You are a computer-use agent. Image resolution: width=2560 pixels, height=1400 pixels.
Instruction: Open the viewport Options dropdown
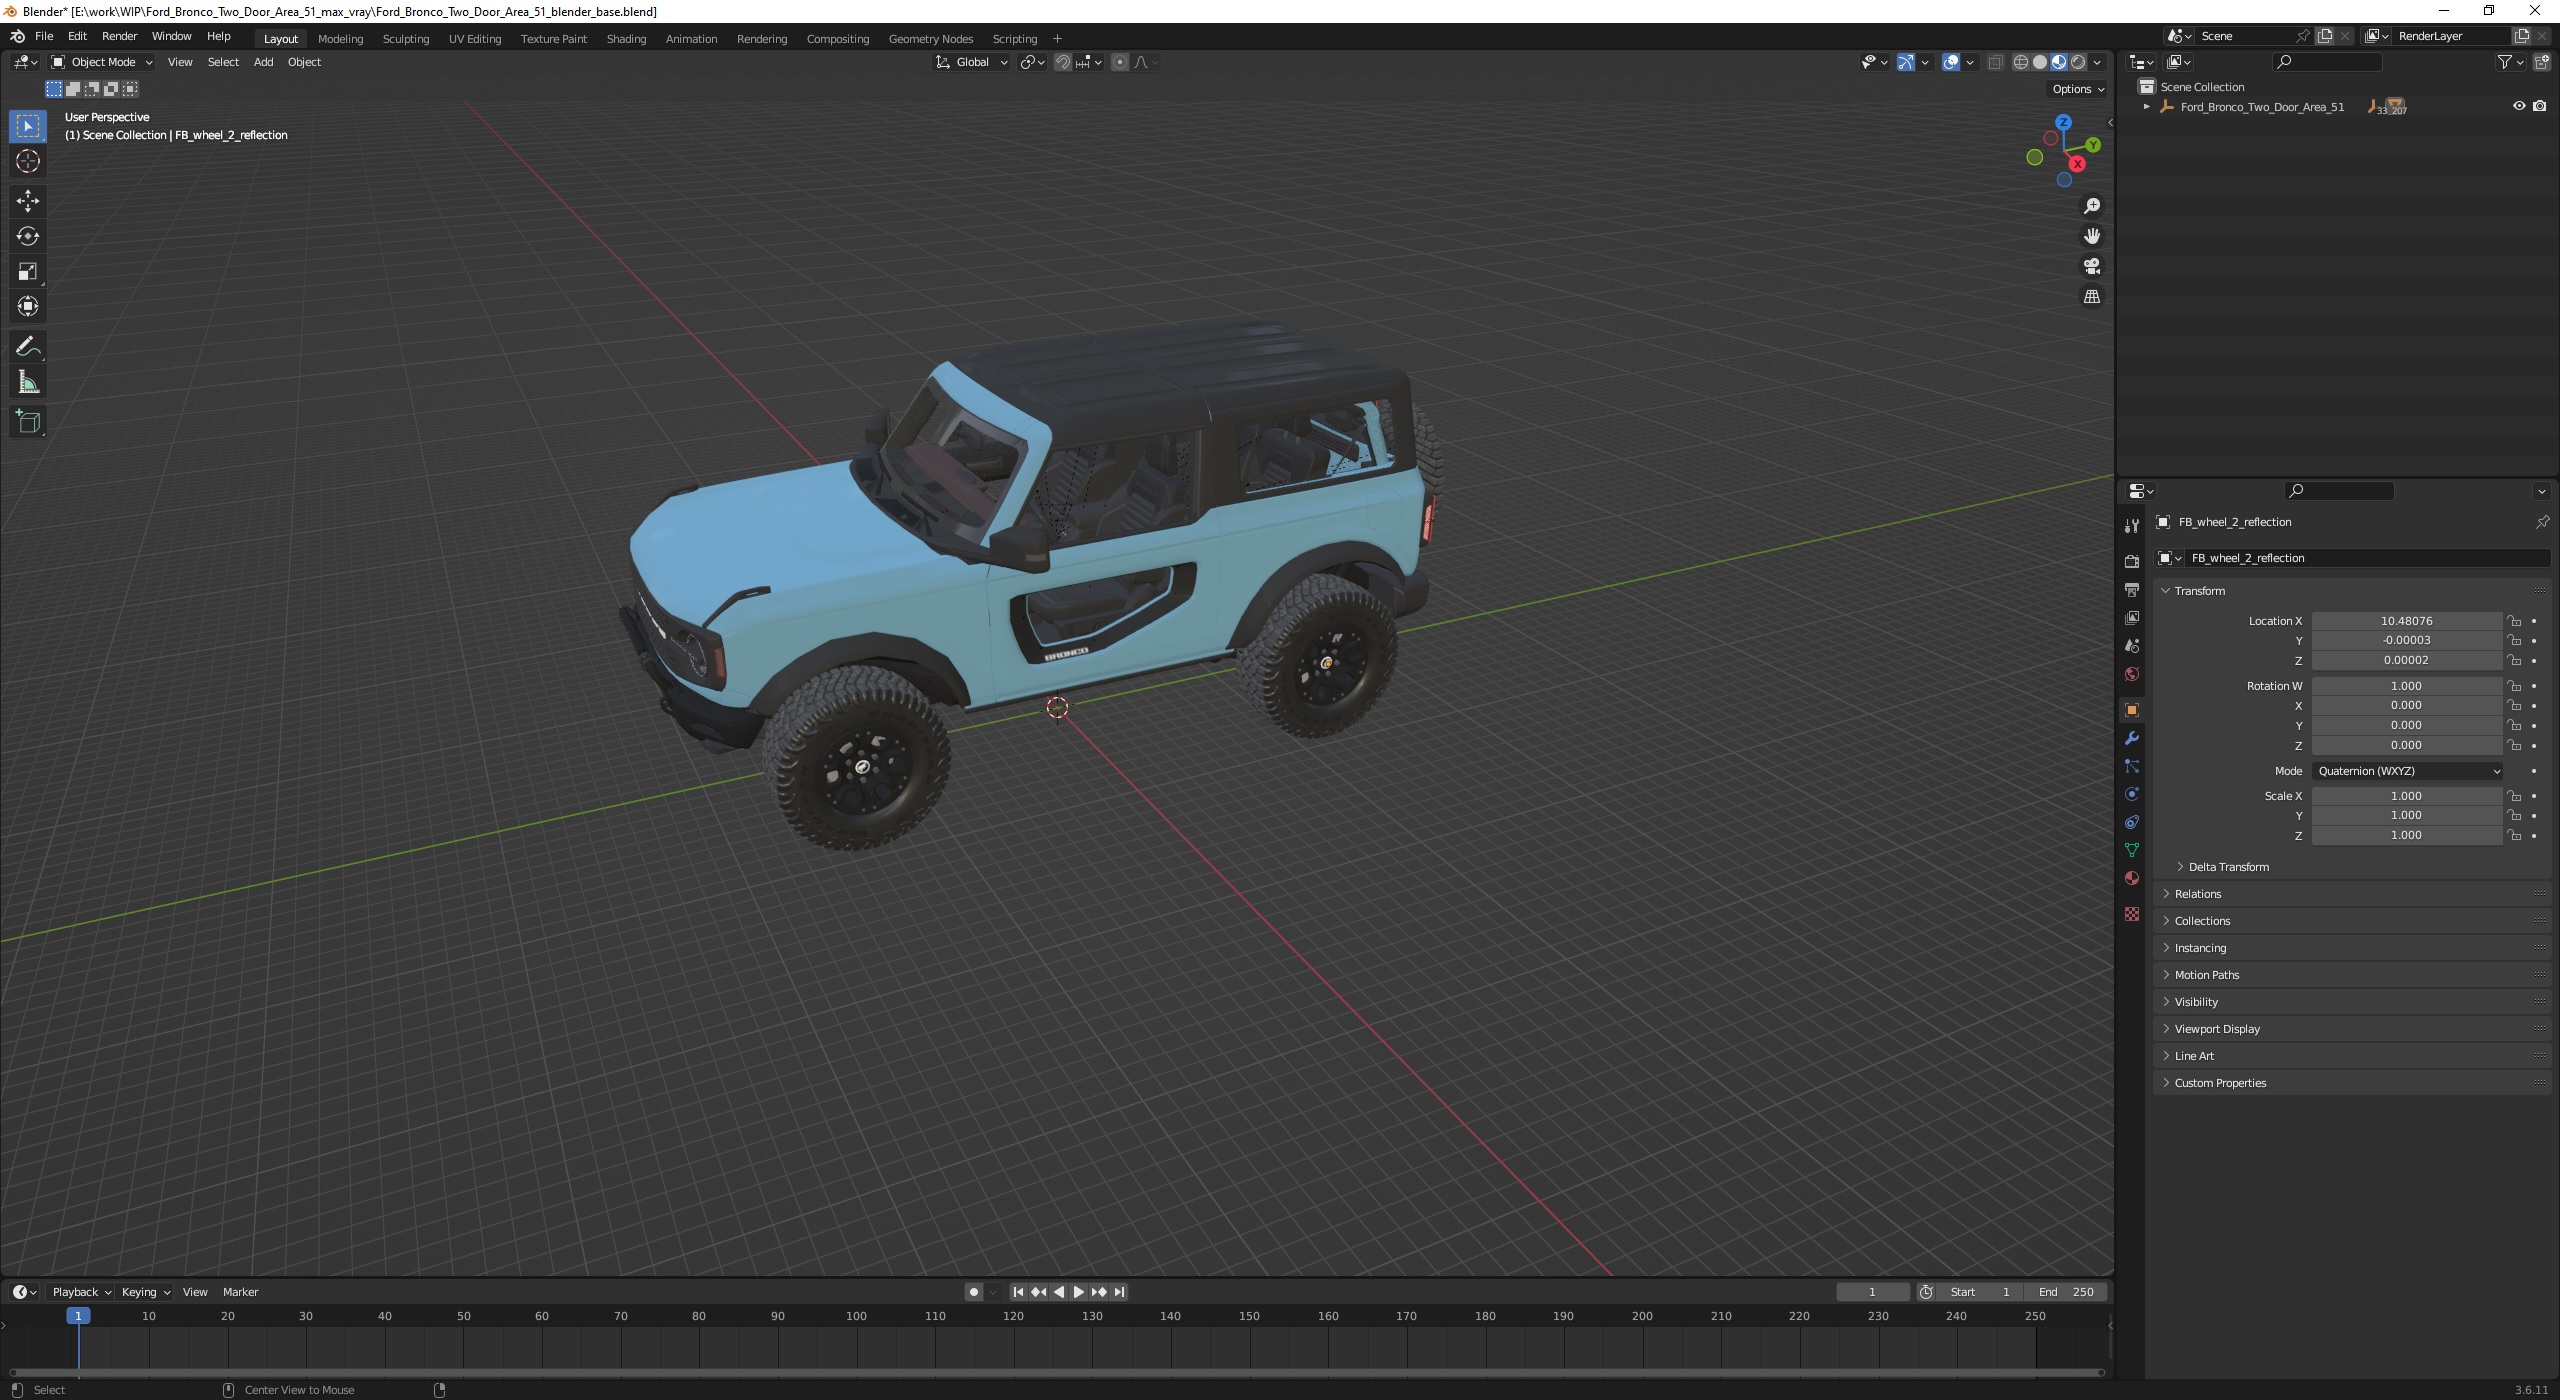tap(2077, 89)
